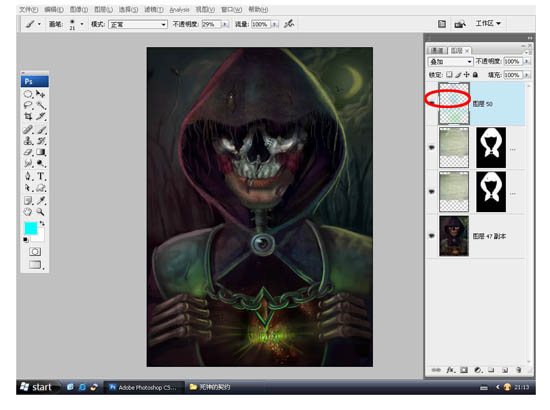Select the Eyedropper tool
Viewport: 550px width, 410px height.
coord(41,200)
